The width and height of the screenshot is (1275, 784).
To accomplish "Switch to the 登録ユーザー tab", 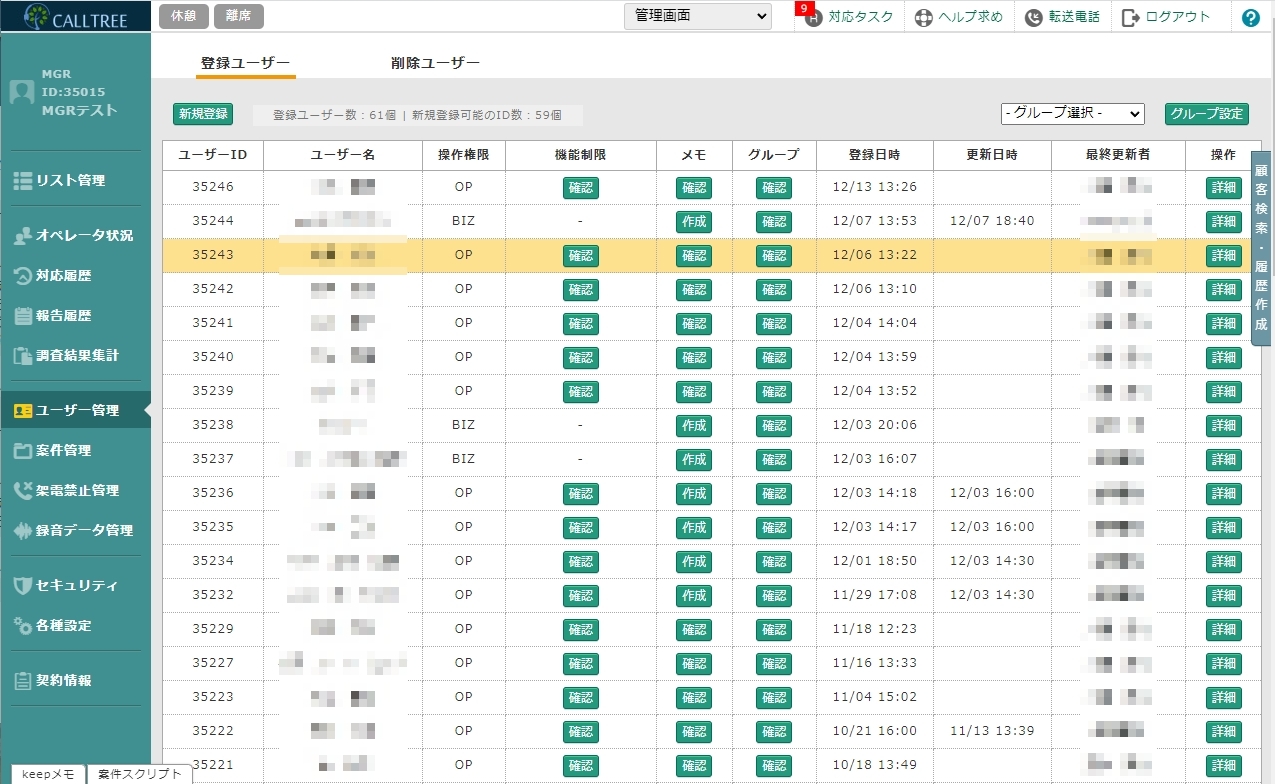I will click(x=245, y=63).
